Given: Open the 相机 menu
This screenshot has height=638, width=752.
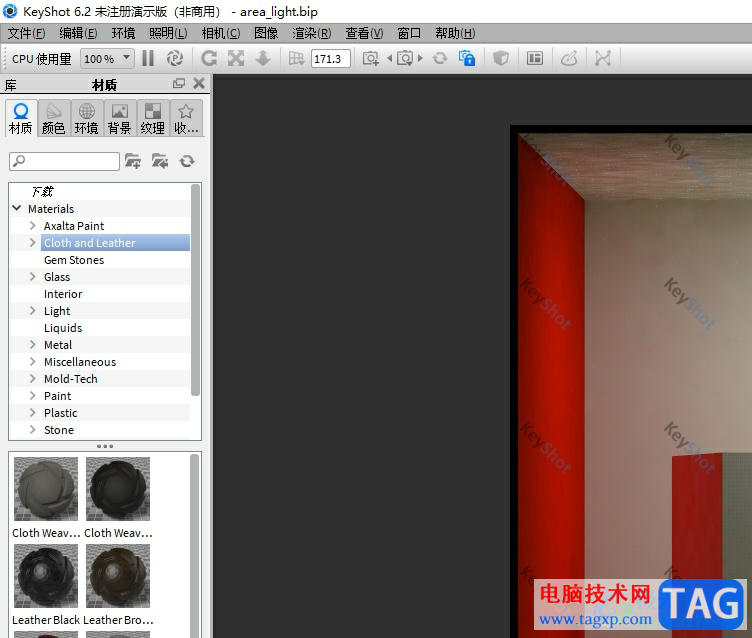Looking at the screenshot, I should [221, 33].
